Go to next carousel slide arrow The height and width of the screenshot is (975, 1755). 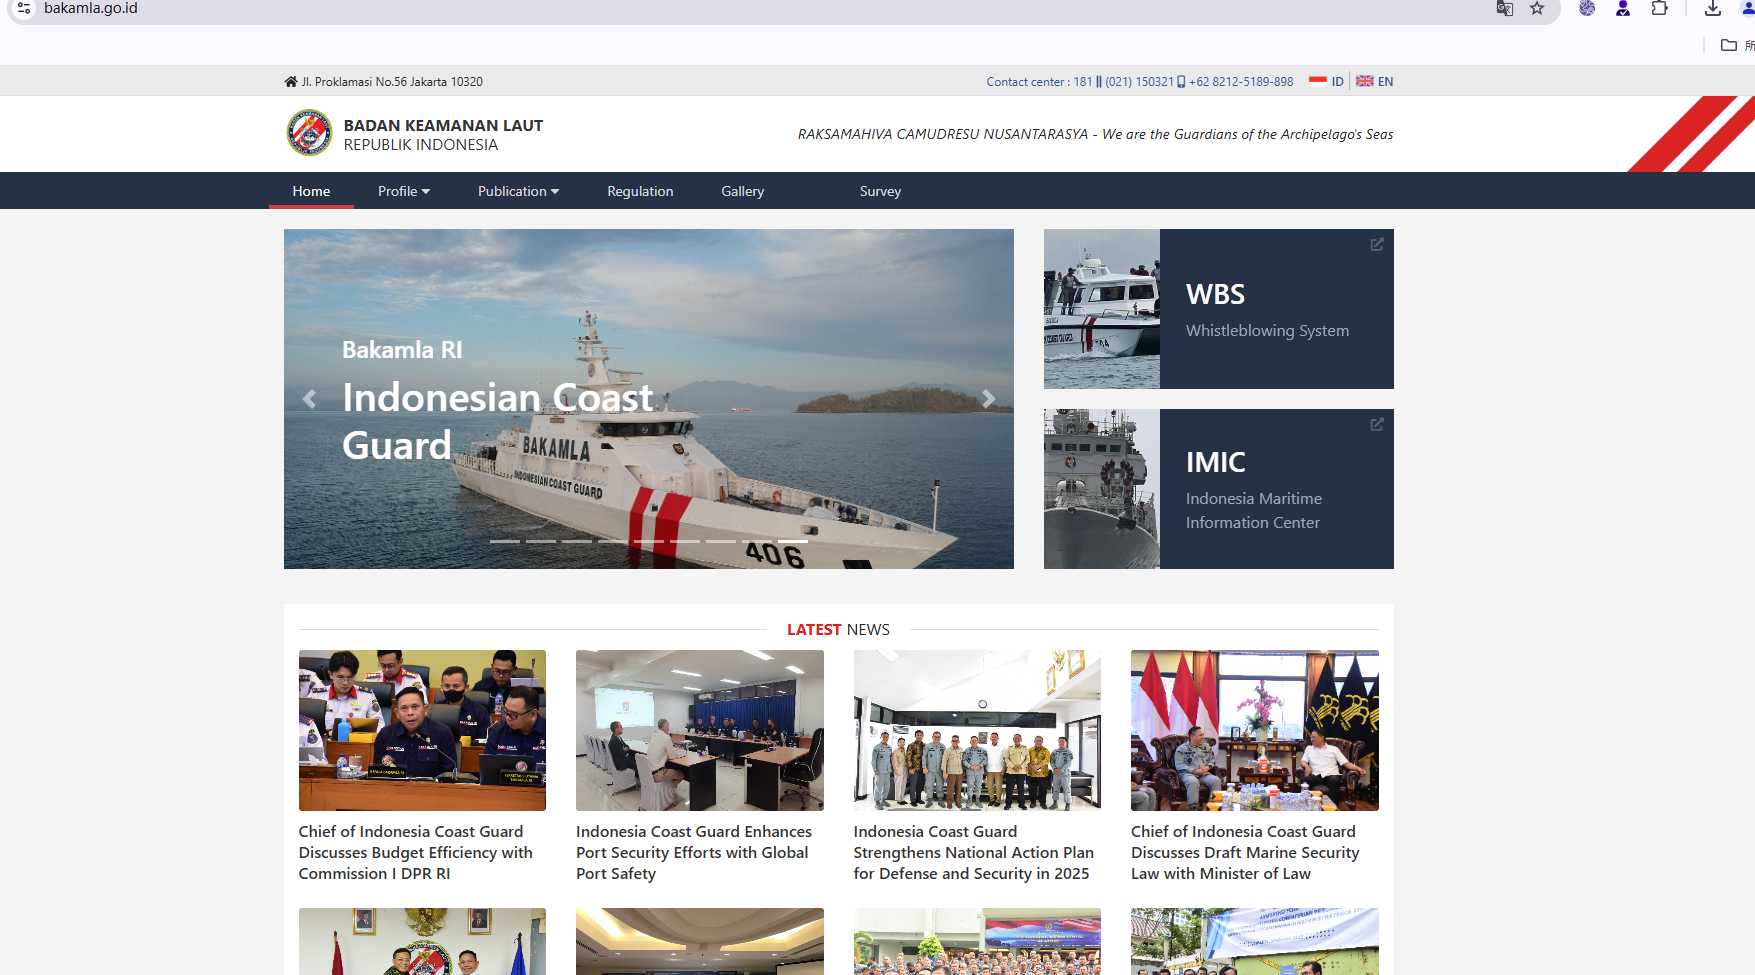pos(988,399)
